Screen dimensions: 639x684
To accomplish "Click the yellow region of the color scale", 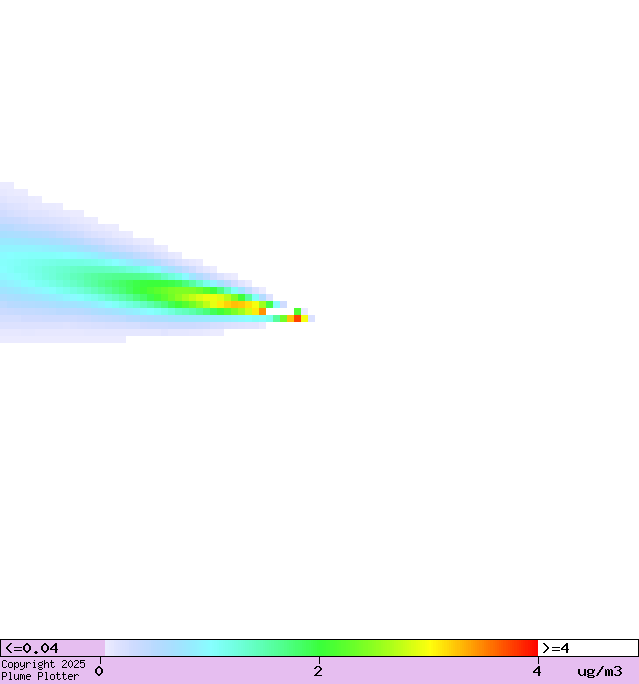I will click(x=430, y=648).
